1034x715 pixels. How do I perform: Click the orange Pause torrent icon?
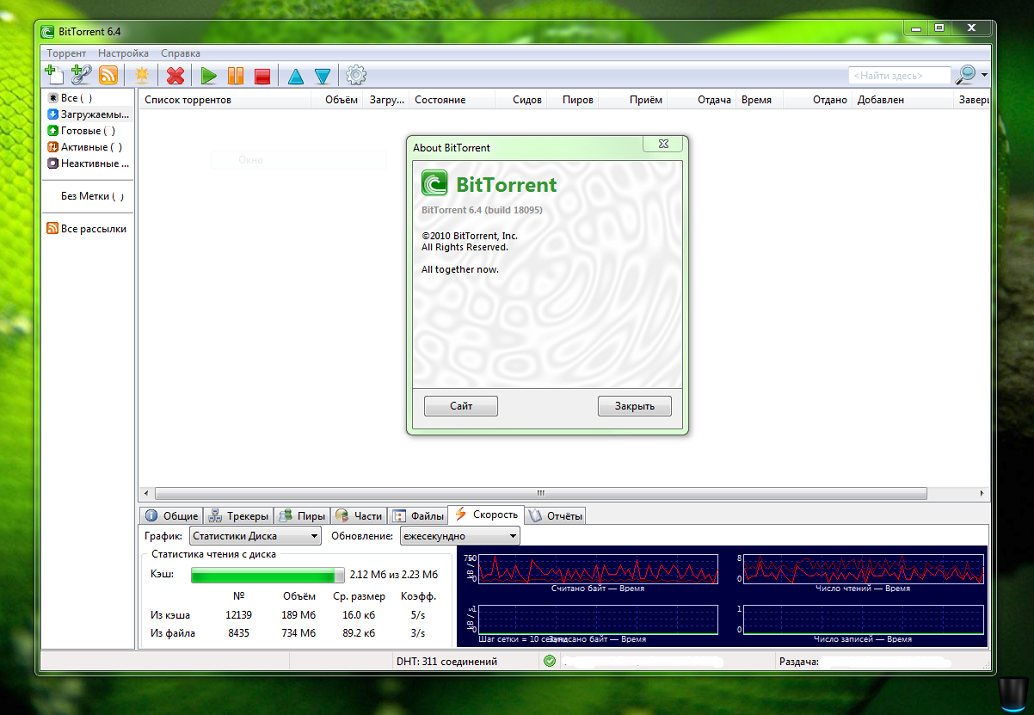tap(235, 76)
